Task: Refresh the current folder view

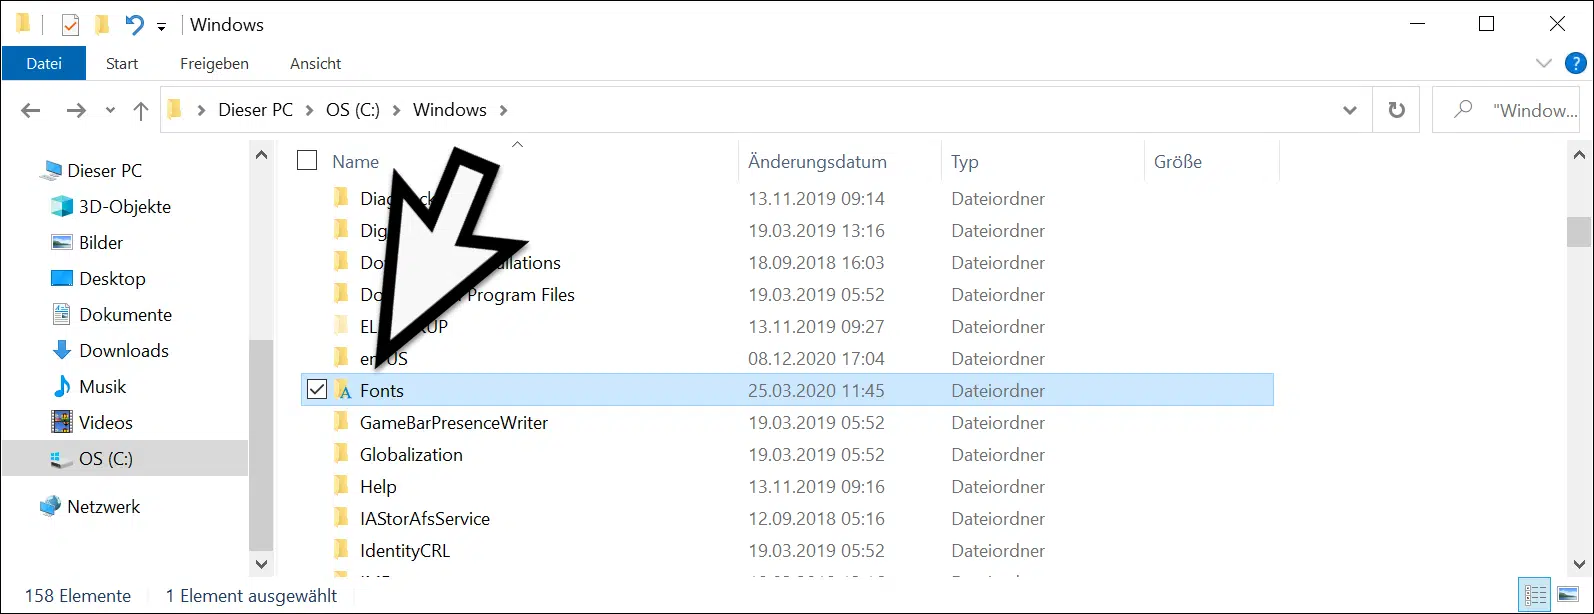Action: 1396,110
